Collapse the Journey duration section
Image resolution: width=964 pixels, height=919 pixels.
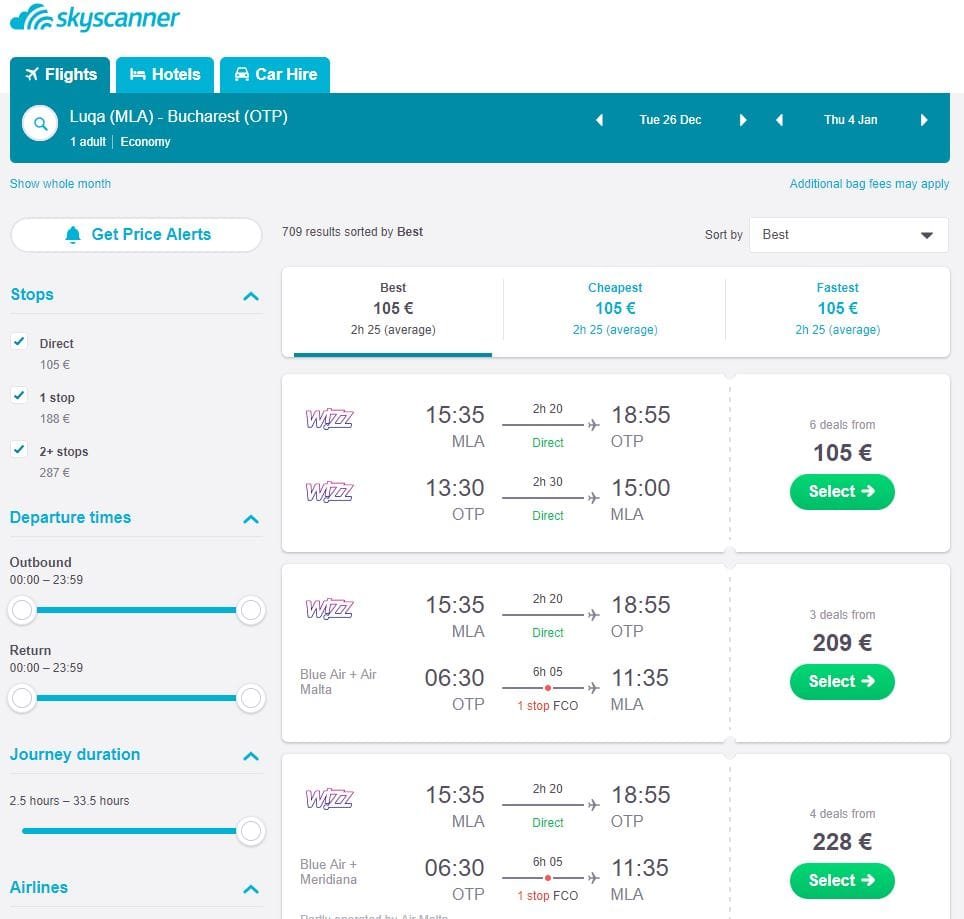click(251, 756)
